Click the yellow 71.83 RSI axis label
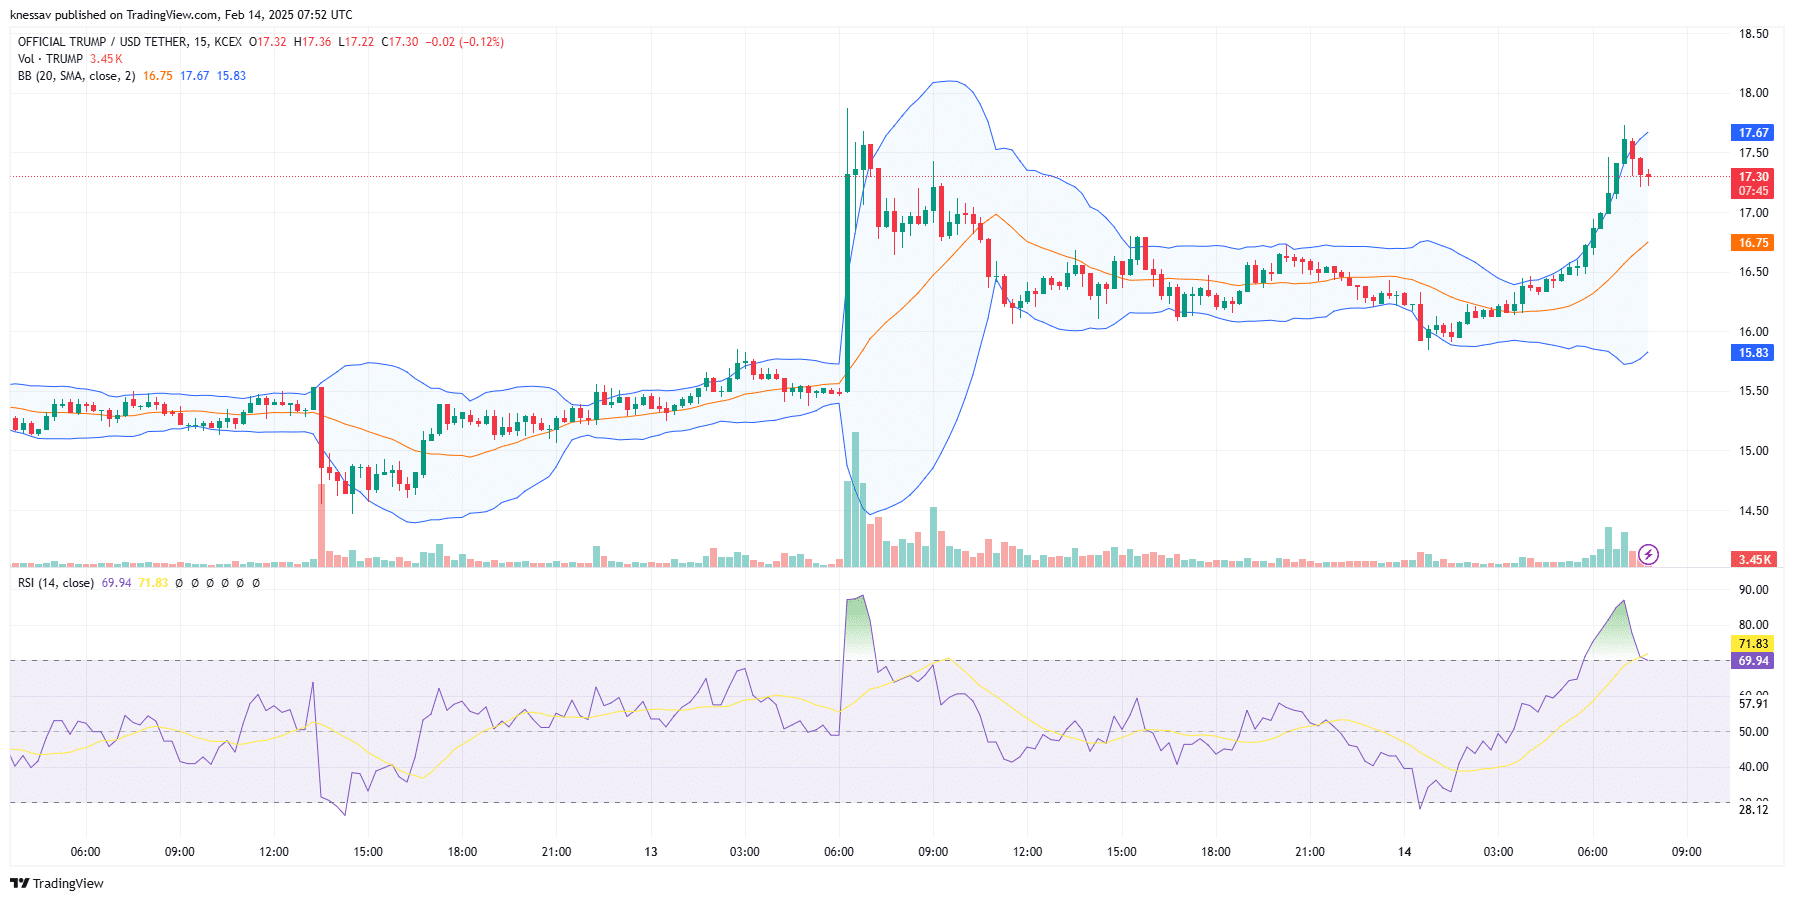The height and width of the screenshot is (901, 1794). [1752, 644]
